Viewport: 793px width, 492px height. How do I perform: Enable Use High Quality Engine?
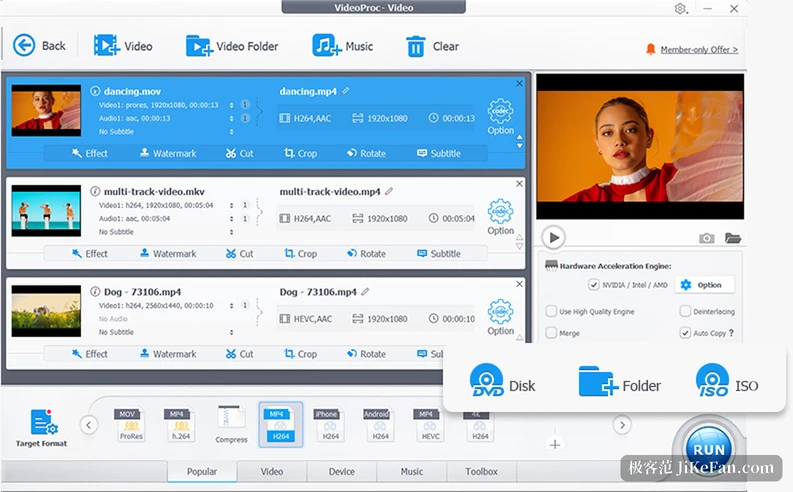click(551, 311)
